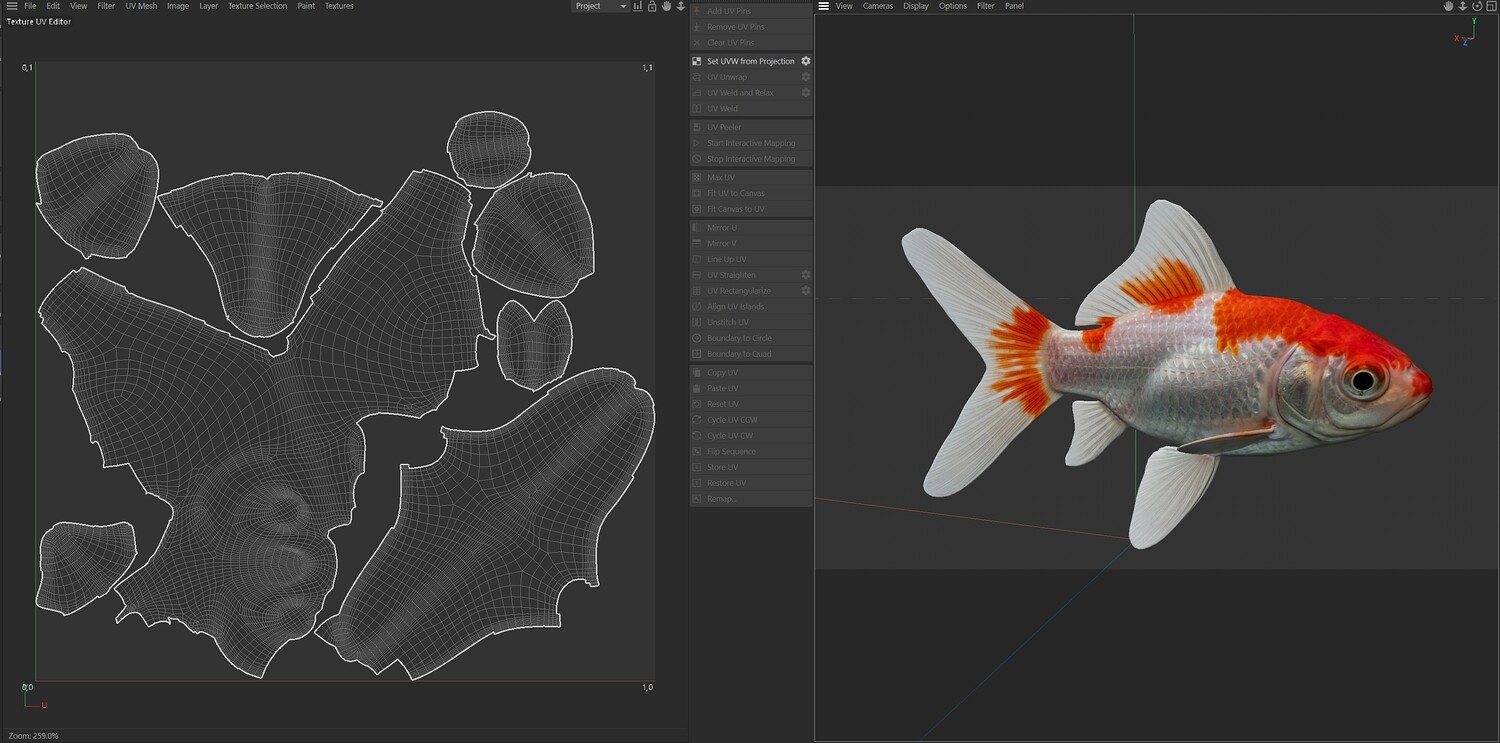Click Cycle UV CW
This screenshot has width=1500, height=743.
pos(751,436)
